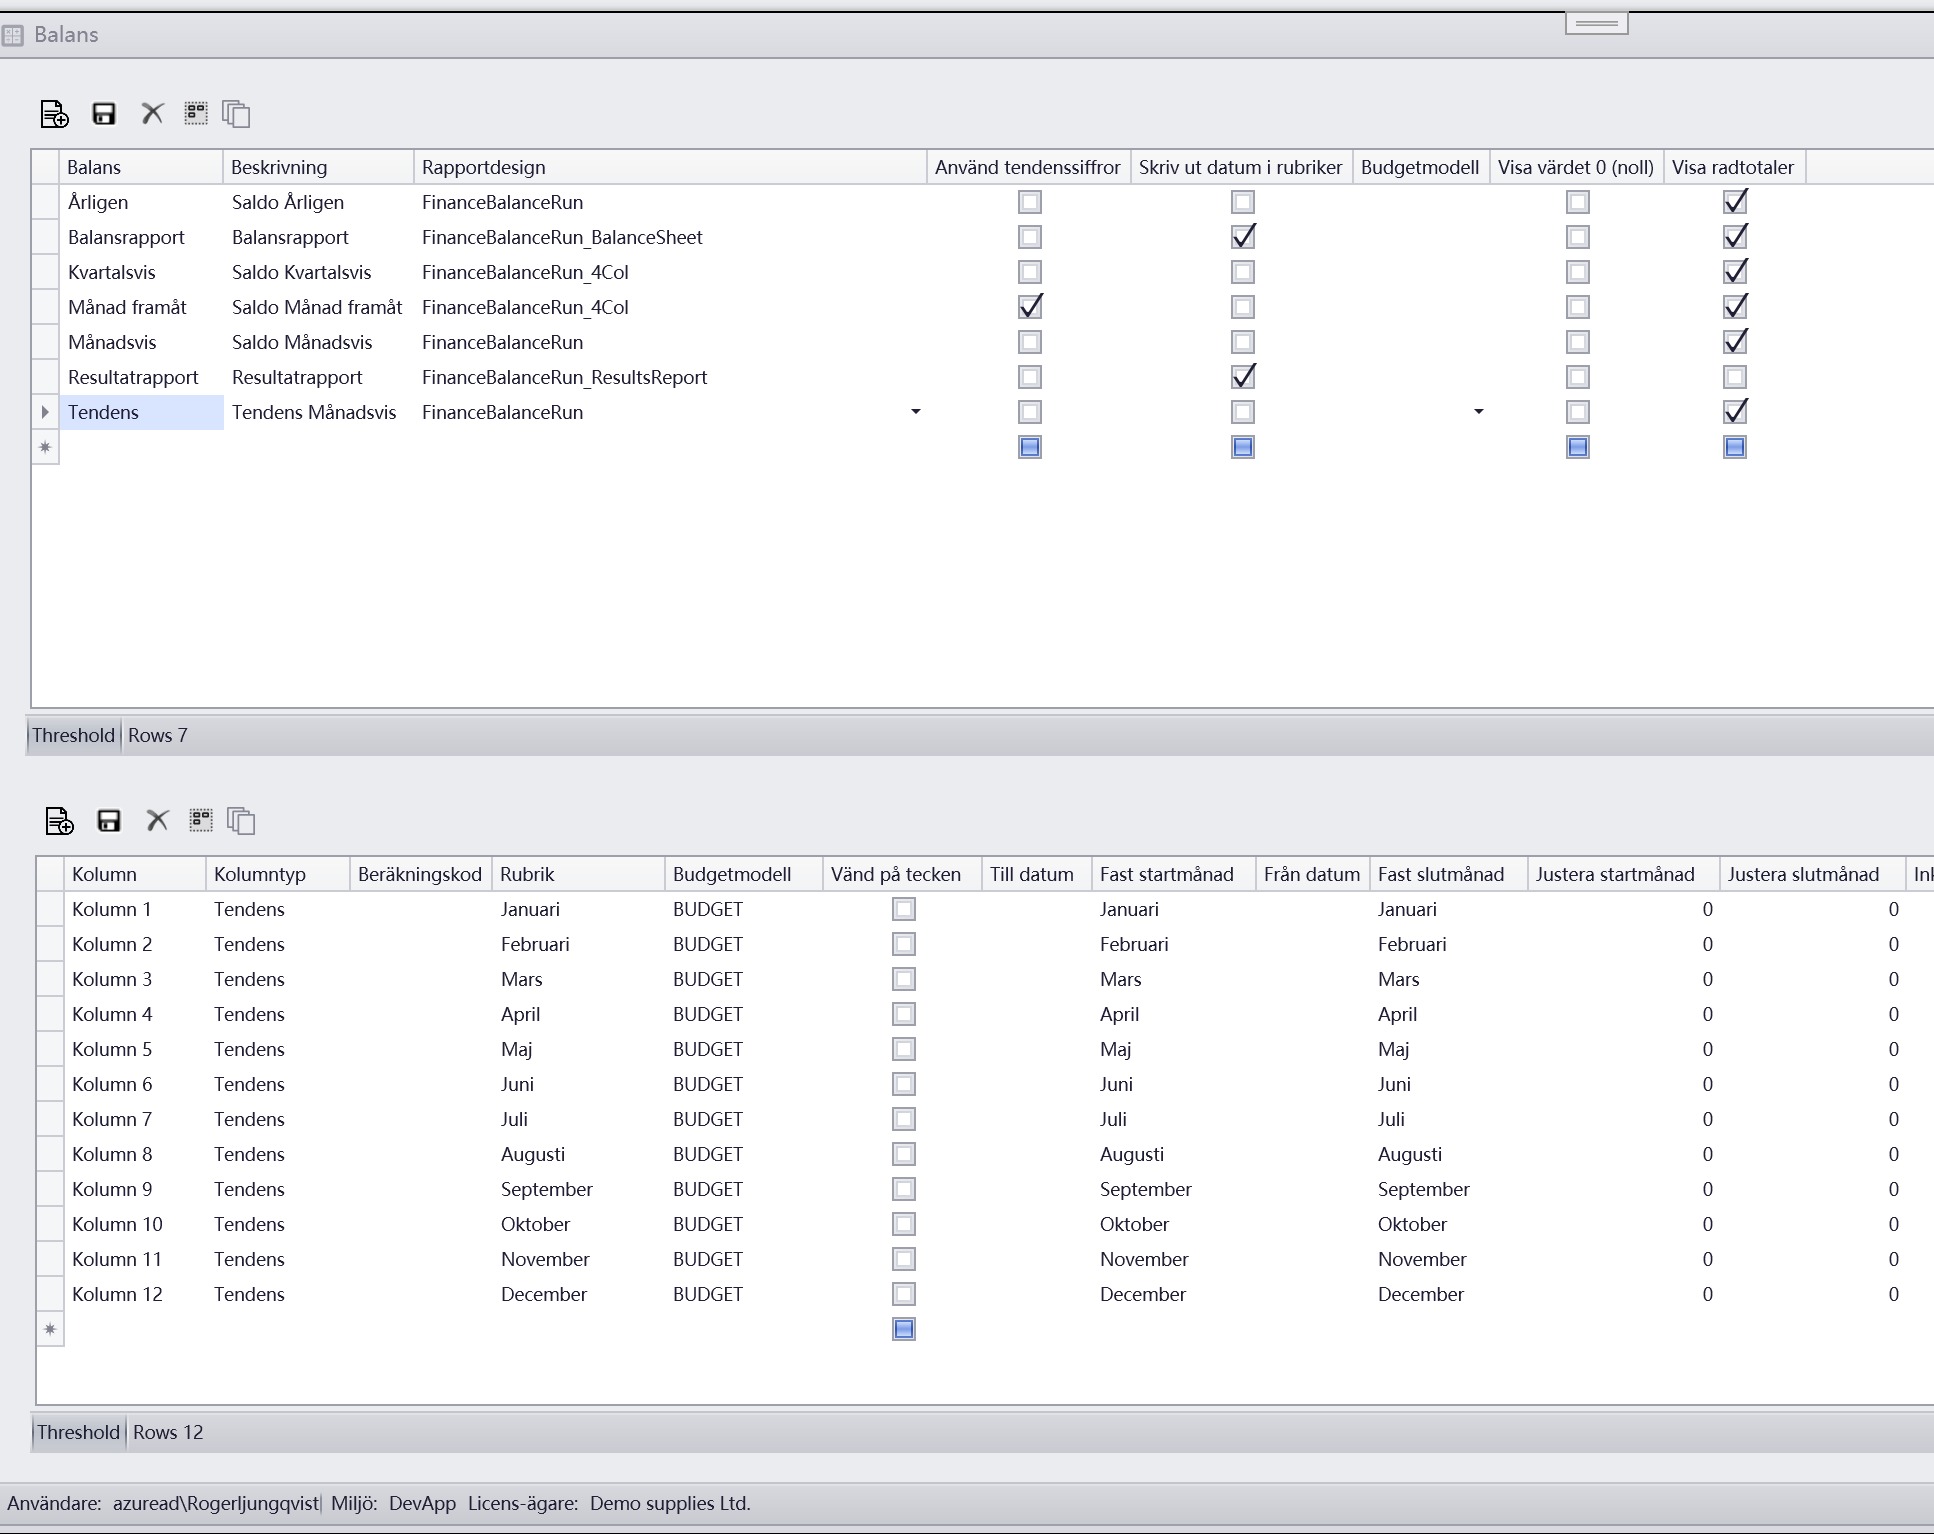Sort by Rapportdesign column header
The height and width of the screenshot is (1534, 1934).
coord(483,168)
